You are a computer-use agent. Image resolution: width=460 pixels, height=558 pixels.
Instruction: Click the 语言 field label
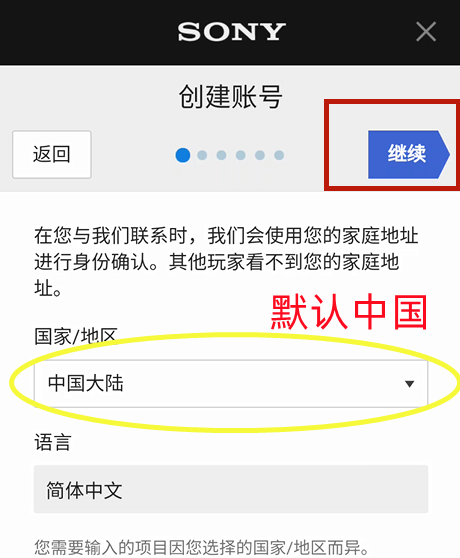(x=53, y=442)
